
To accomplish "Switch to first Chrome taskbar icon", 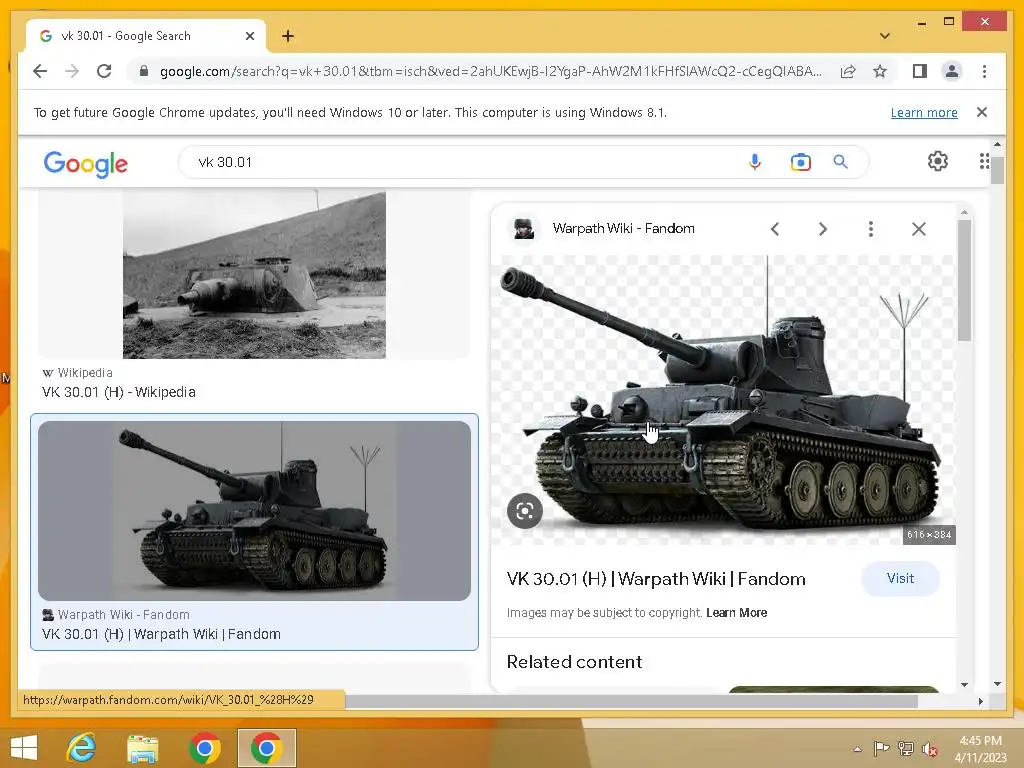I will click(204, 748).
